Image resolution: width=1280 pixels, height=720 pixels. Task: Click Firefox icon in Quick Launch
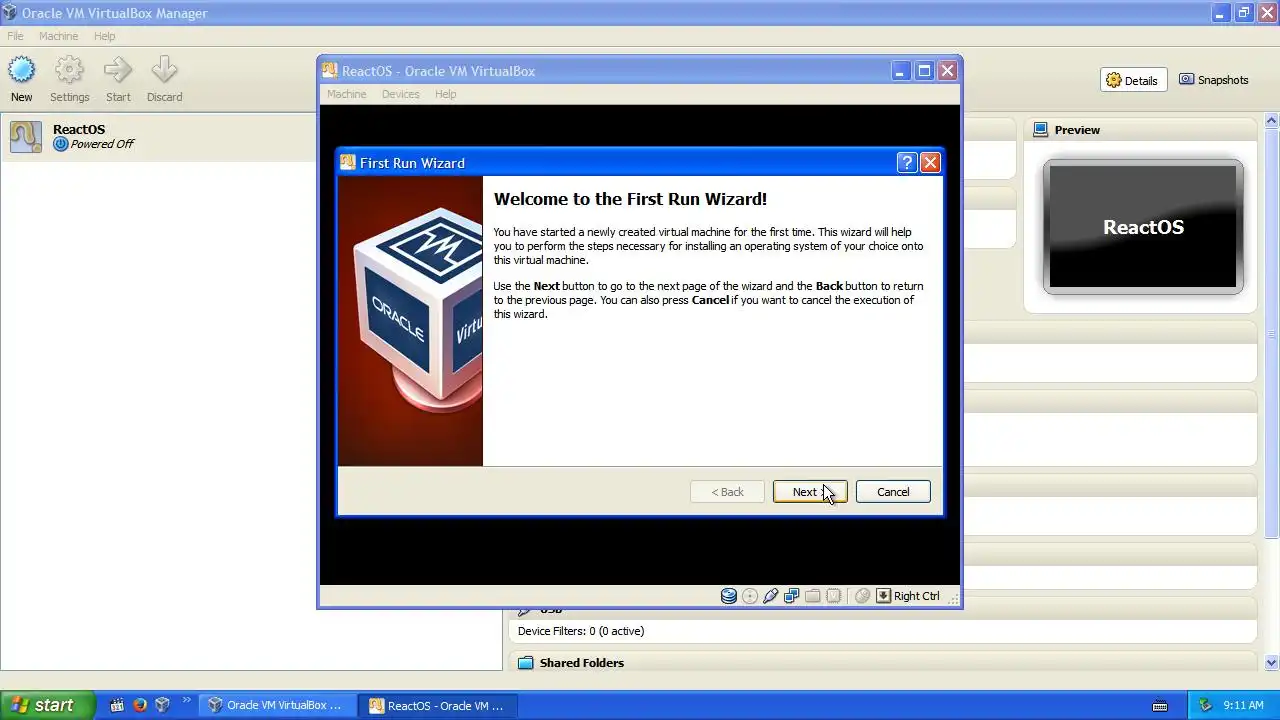click(140, 705)
